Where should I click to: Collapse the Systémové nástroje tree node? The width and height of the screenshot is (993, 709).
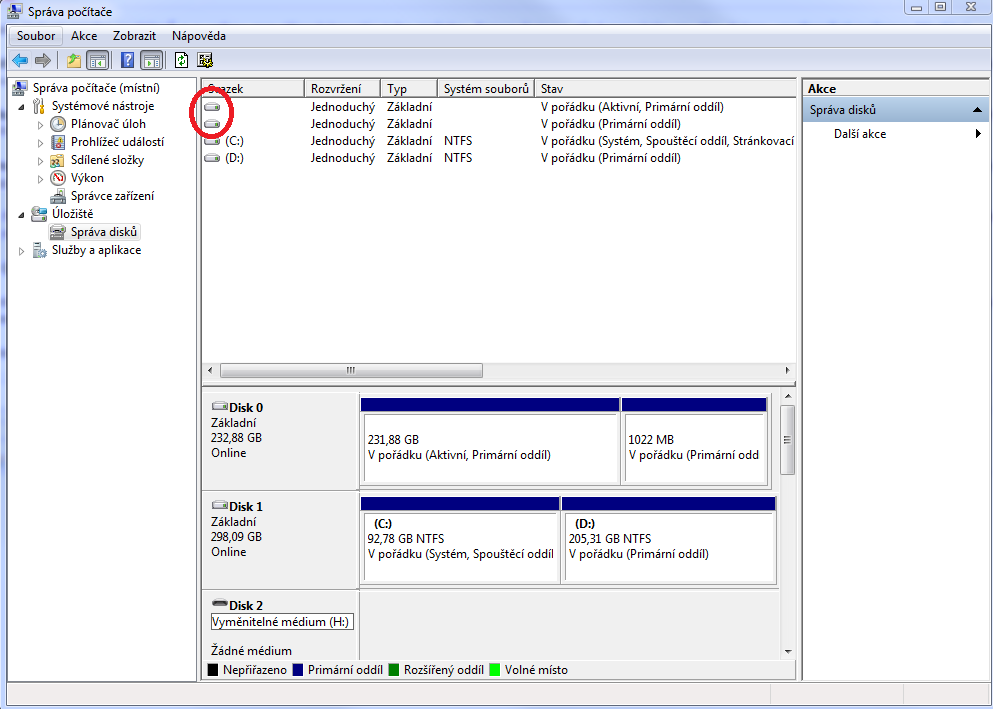pyautogui.click(x=21, y=107)
